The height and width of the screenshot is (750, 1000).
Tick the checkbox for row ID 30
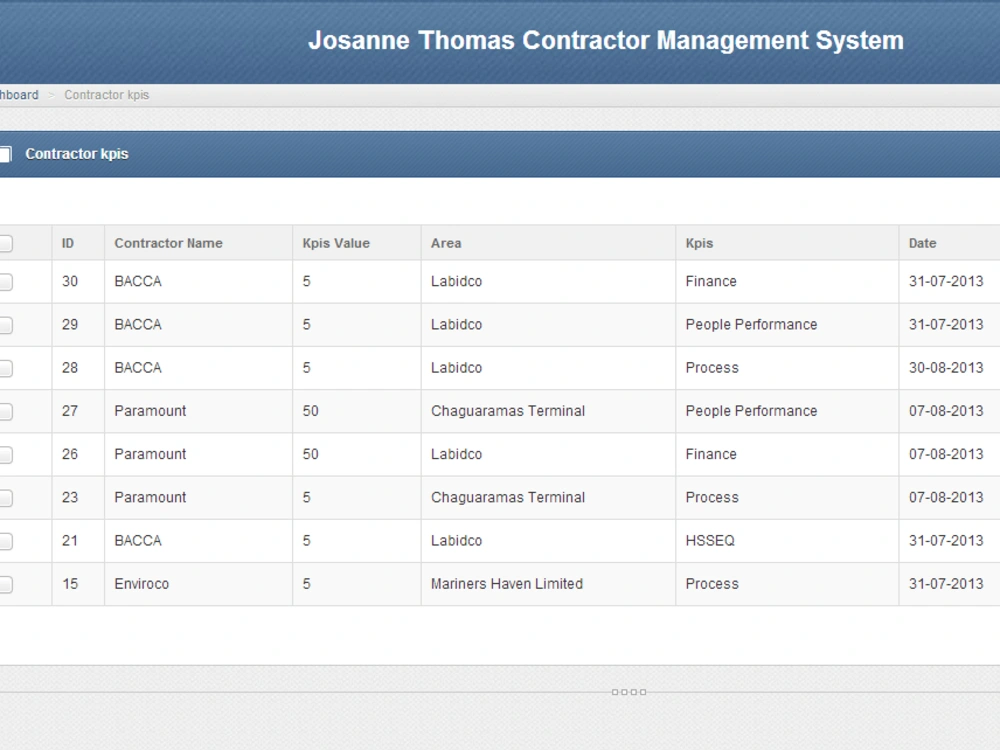tap(5, 282)
